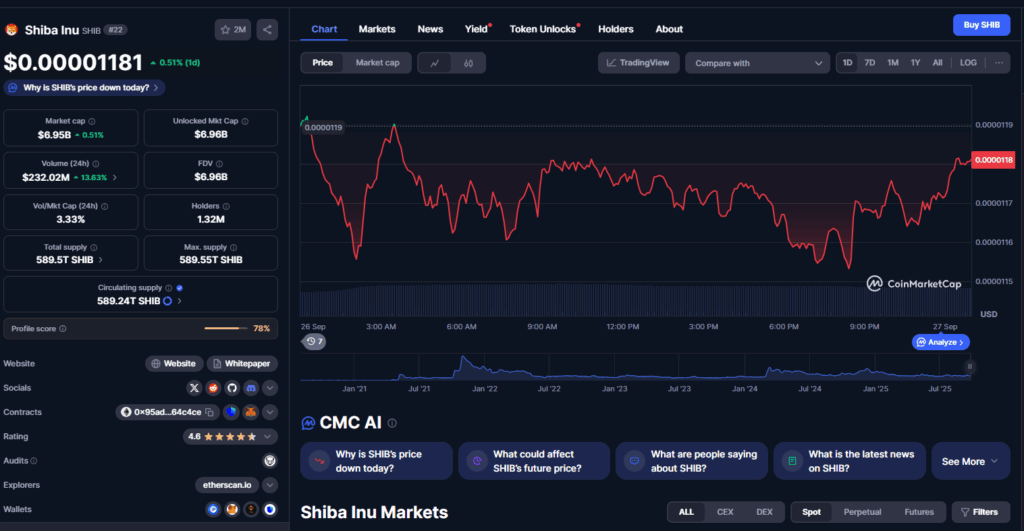Click the FDV info icon

click(x=219, y=164)
